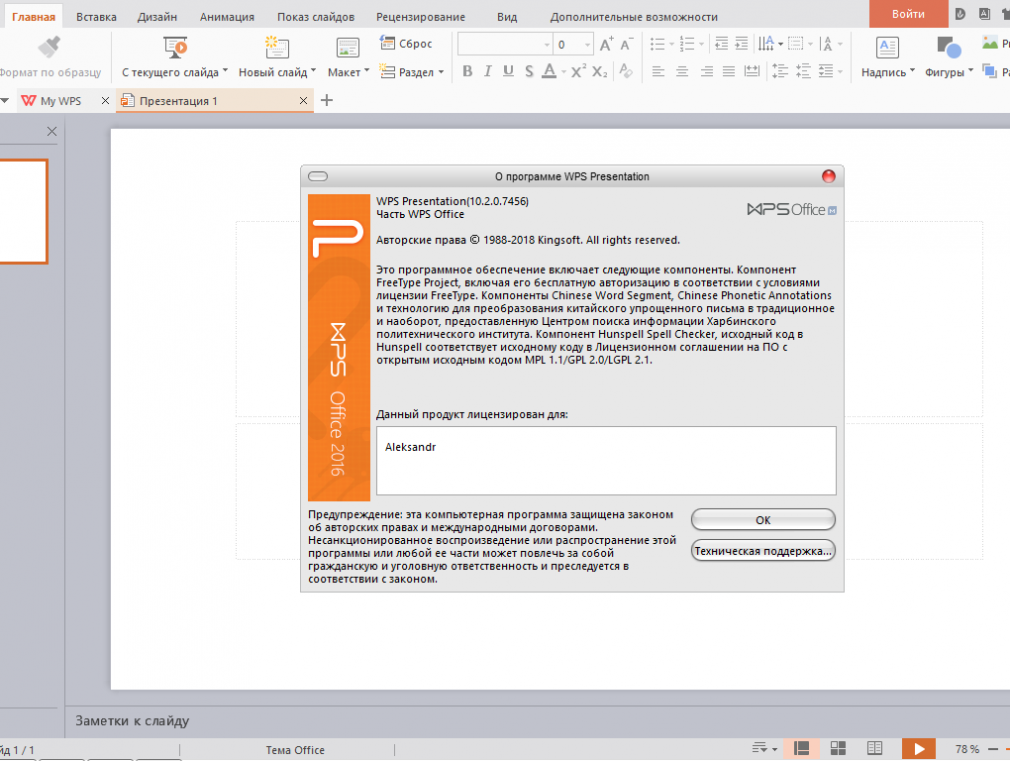1010x761 pixels.
Task: Close the Презентация 1 document tab
Action: click(303, 101)
